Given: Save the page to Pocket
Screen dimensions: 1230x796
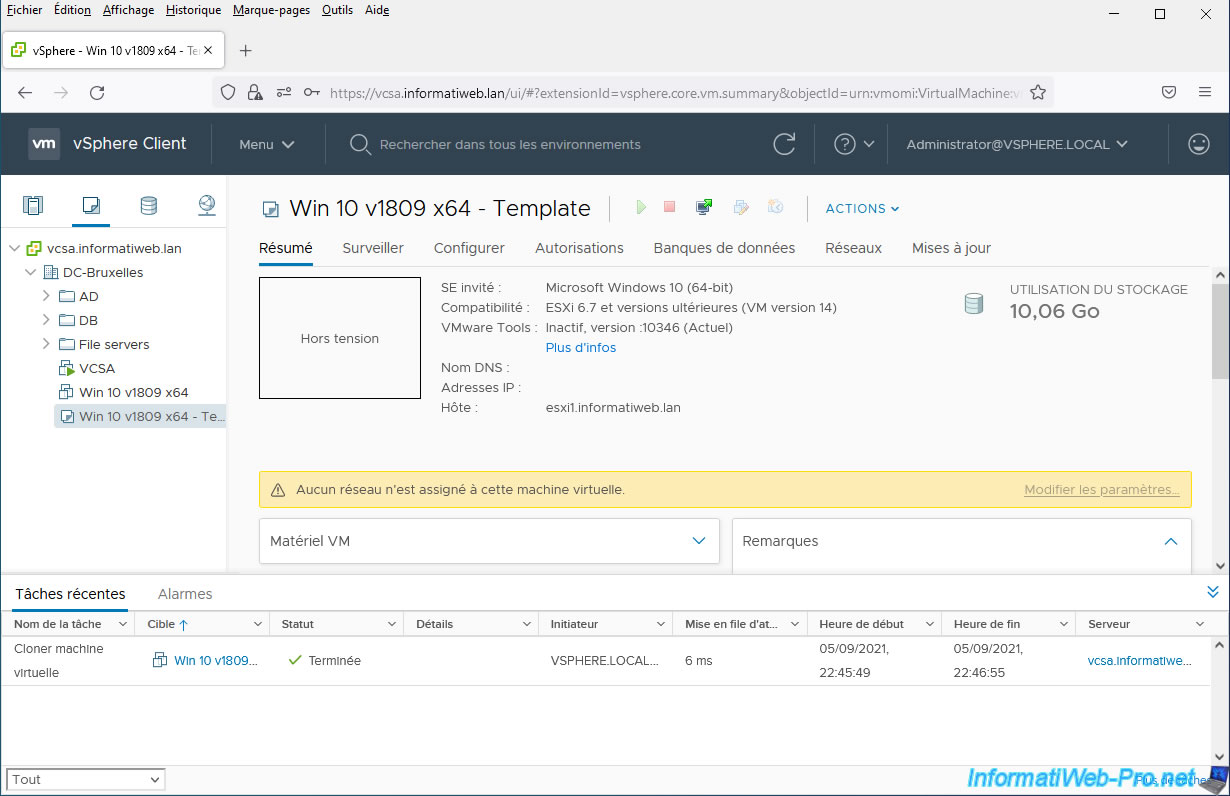Looking at the screenshot, I should pyautogui.click(x=1169, y=92).
